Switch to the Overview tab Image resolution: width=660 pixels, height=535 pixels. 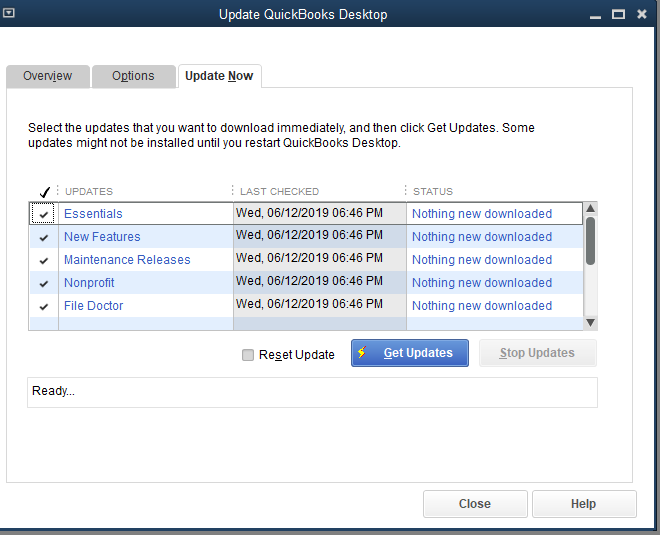click(x=48, y=76)
